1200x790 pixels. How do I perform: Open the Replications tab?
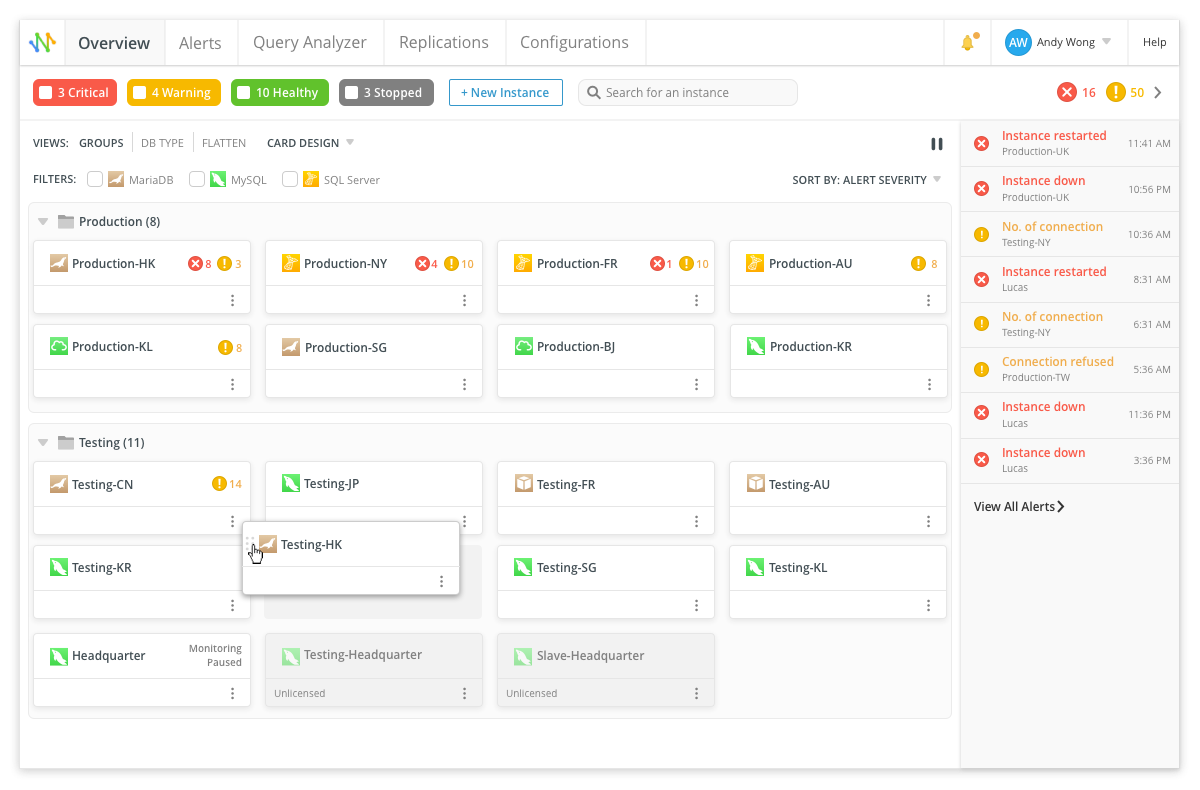444,43
